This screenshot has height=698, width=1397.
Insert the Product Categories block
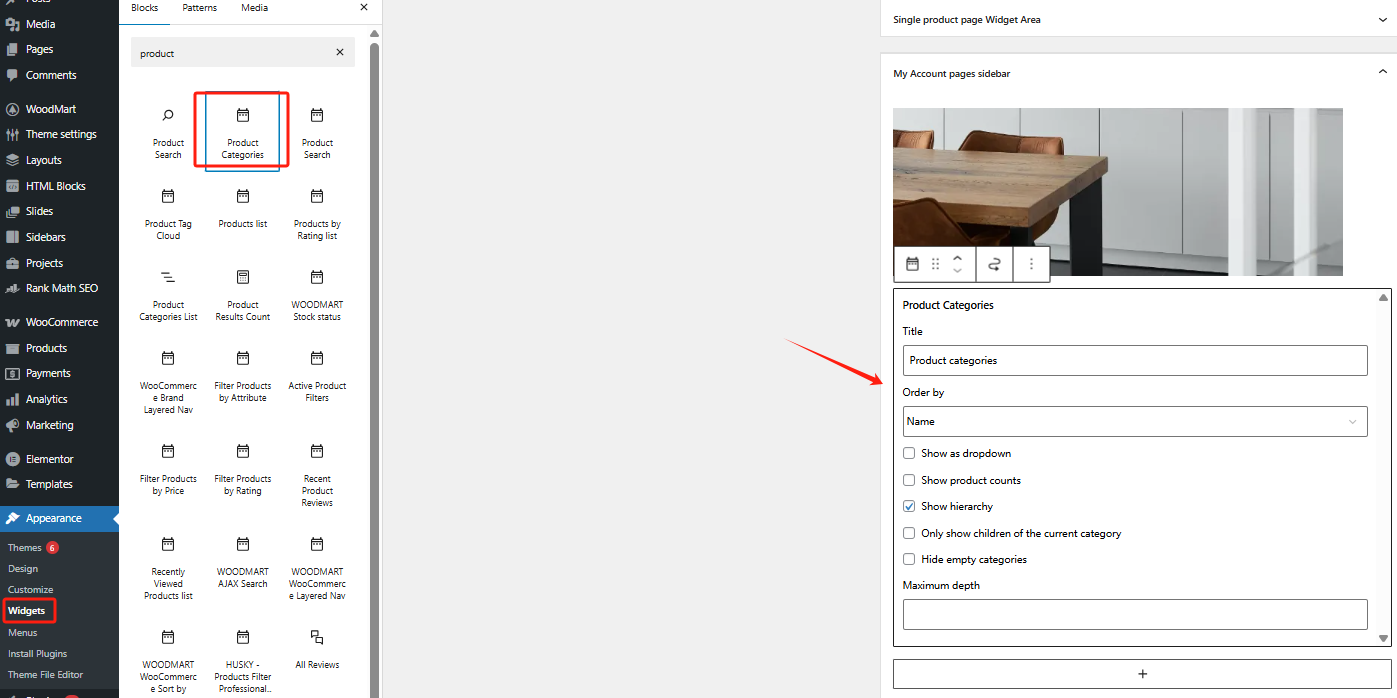(243, 133)
